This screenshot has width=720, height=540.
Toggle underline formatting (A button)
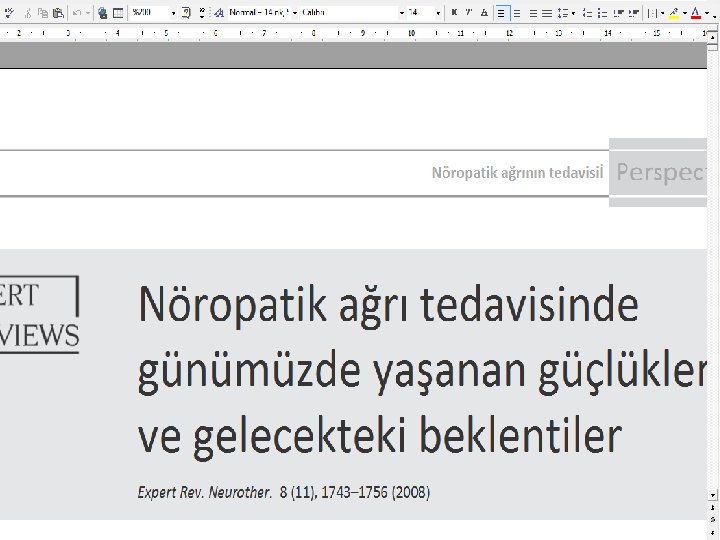point(484,13)
